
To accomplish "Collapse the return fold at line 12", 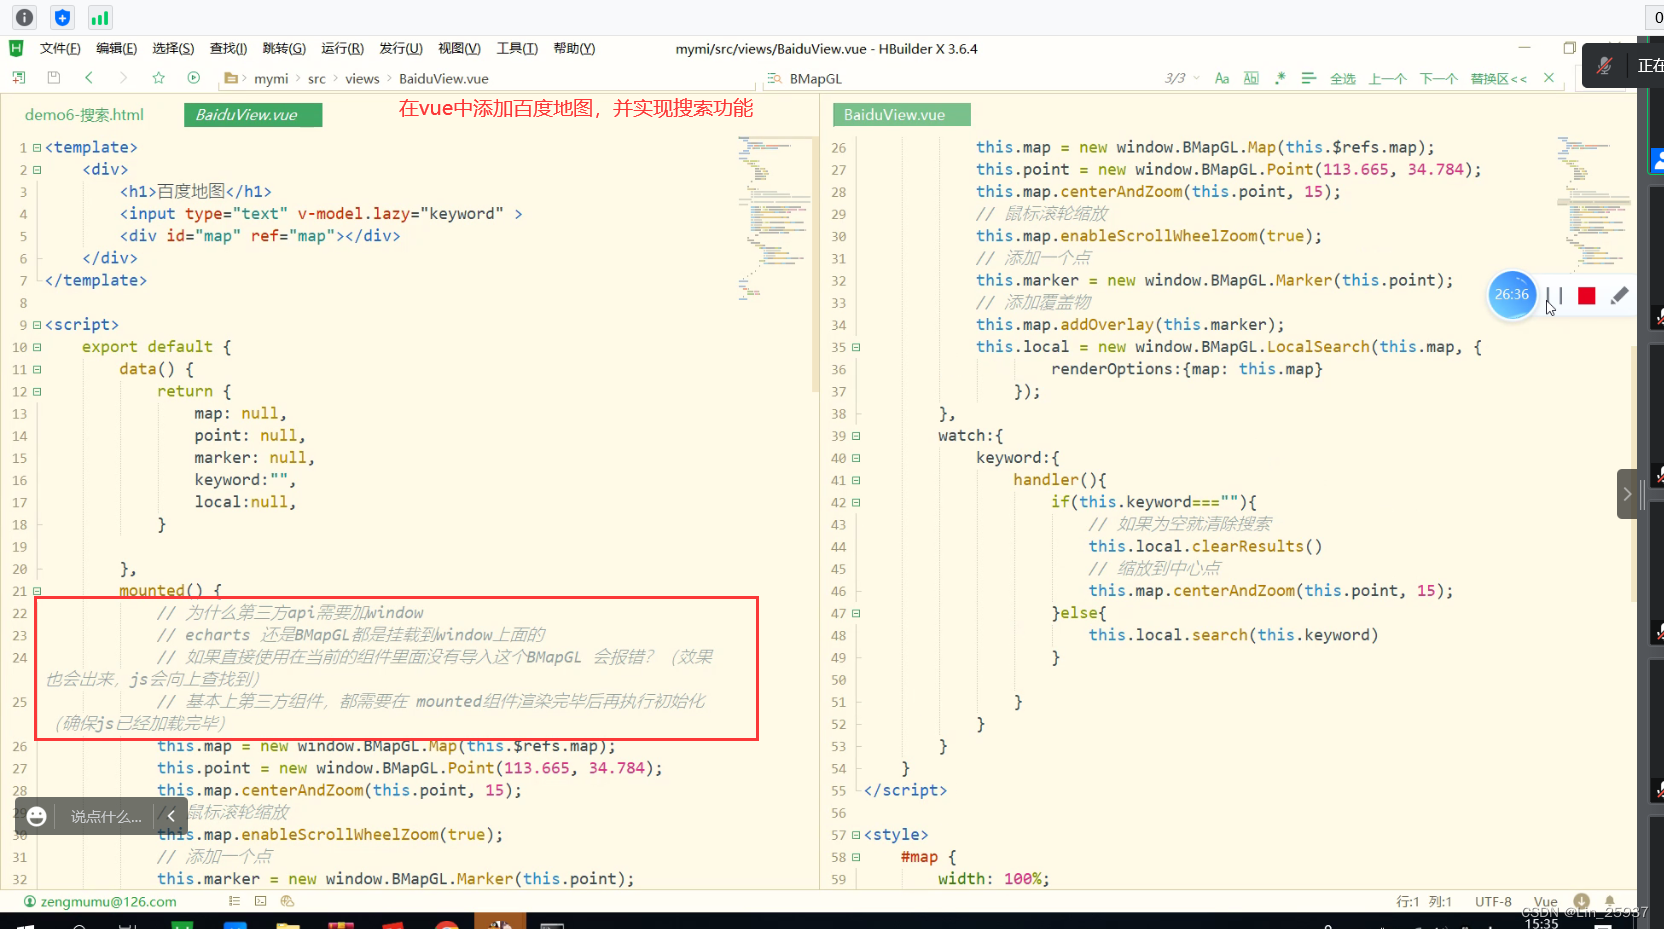I will tap(37, 392).
